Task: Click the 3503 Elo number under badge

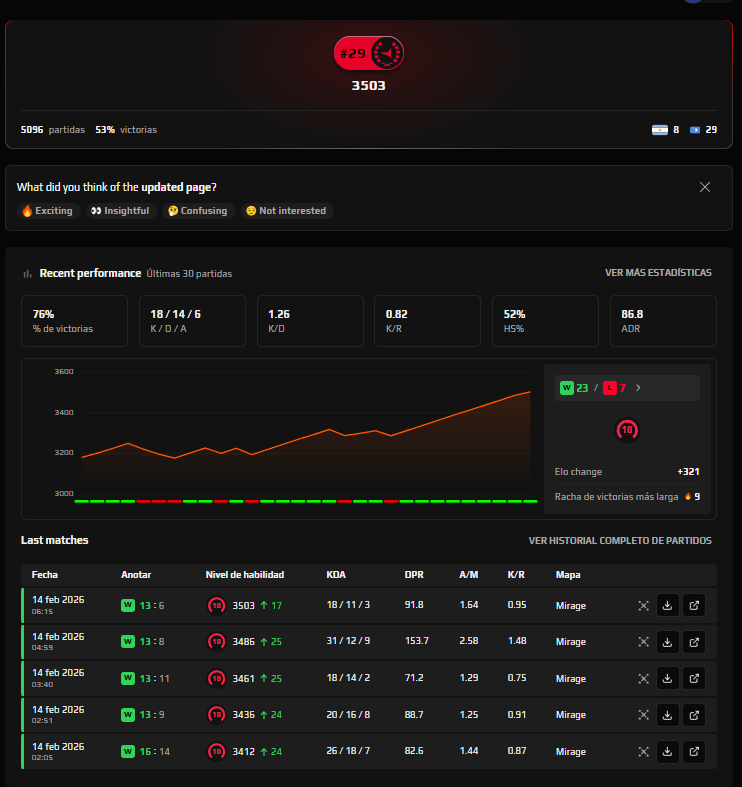Action: click(368, 86)
